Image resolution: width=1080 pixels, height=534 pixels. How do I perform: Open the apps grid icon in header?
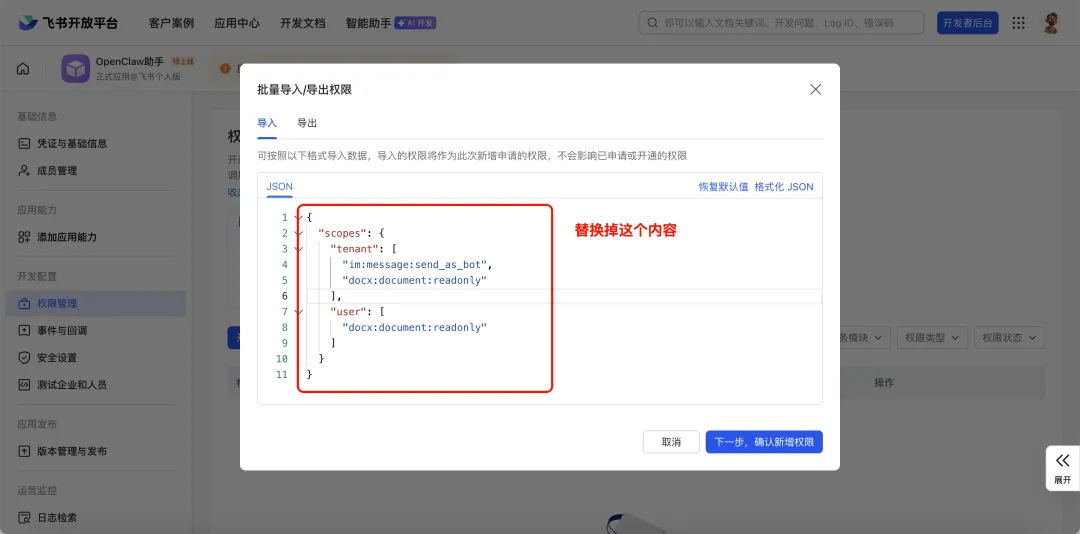pos(1018,23)
